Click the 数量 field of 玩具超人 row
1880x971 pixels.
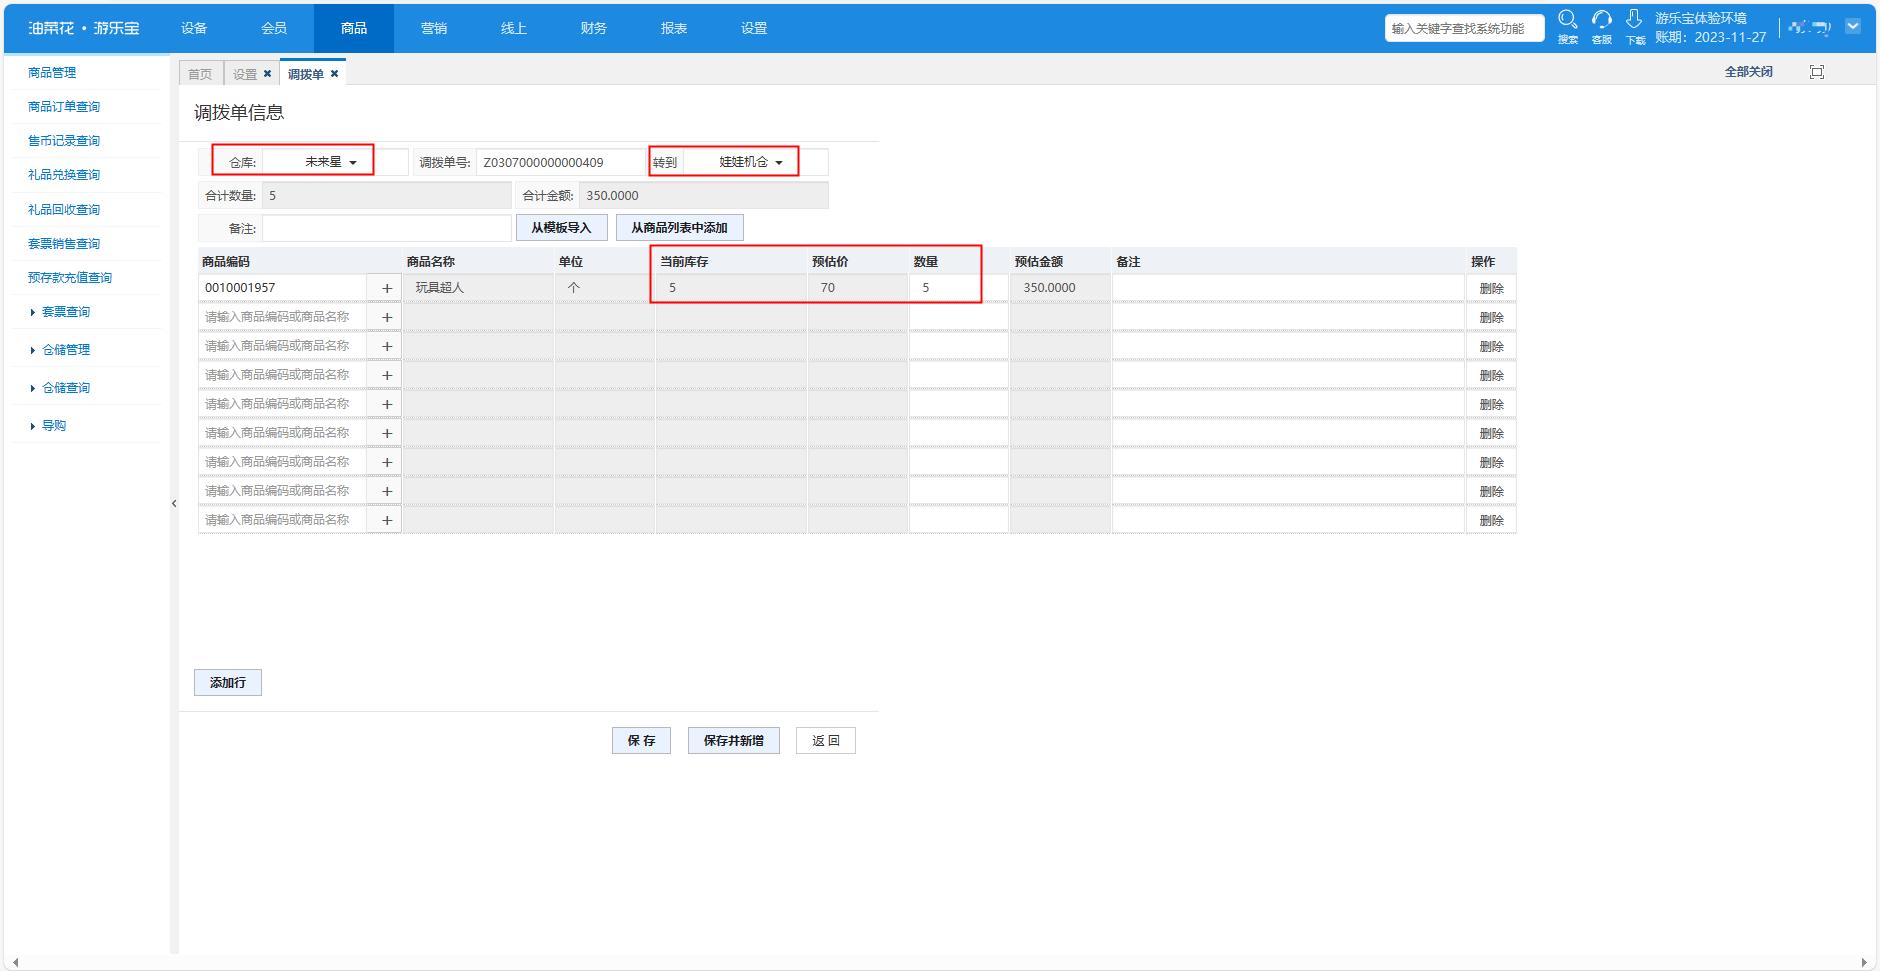point(958,288)
